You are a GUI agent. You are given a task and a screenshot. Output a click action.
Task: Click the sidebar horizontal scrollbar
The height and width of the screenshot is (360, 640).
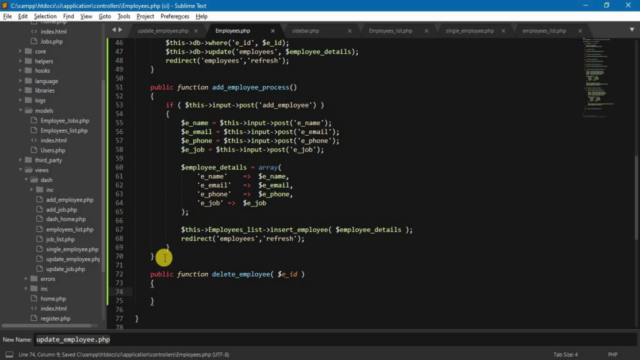coord(47,326)
